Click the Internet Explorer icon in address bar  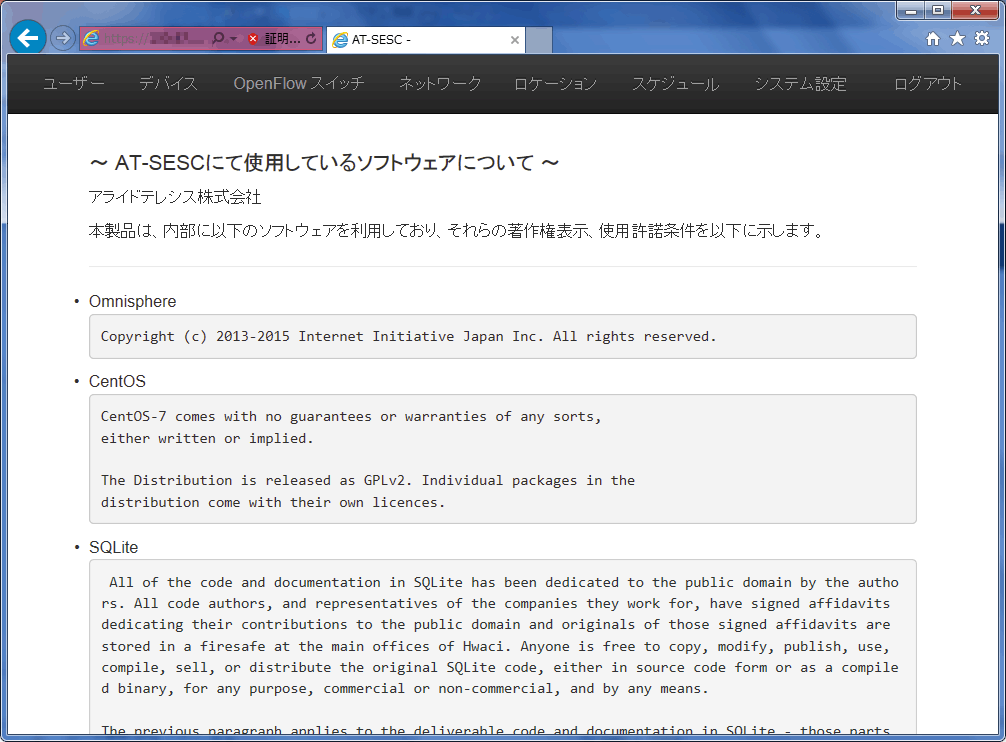pyautogui.click(x=92, y=38)
